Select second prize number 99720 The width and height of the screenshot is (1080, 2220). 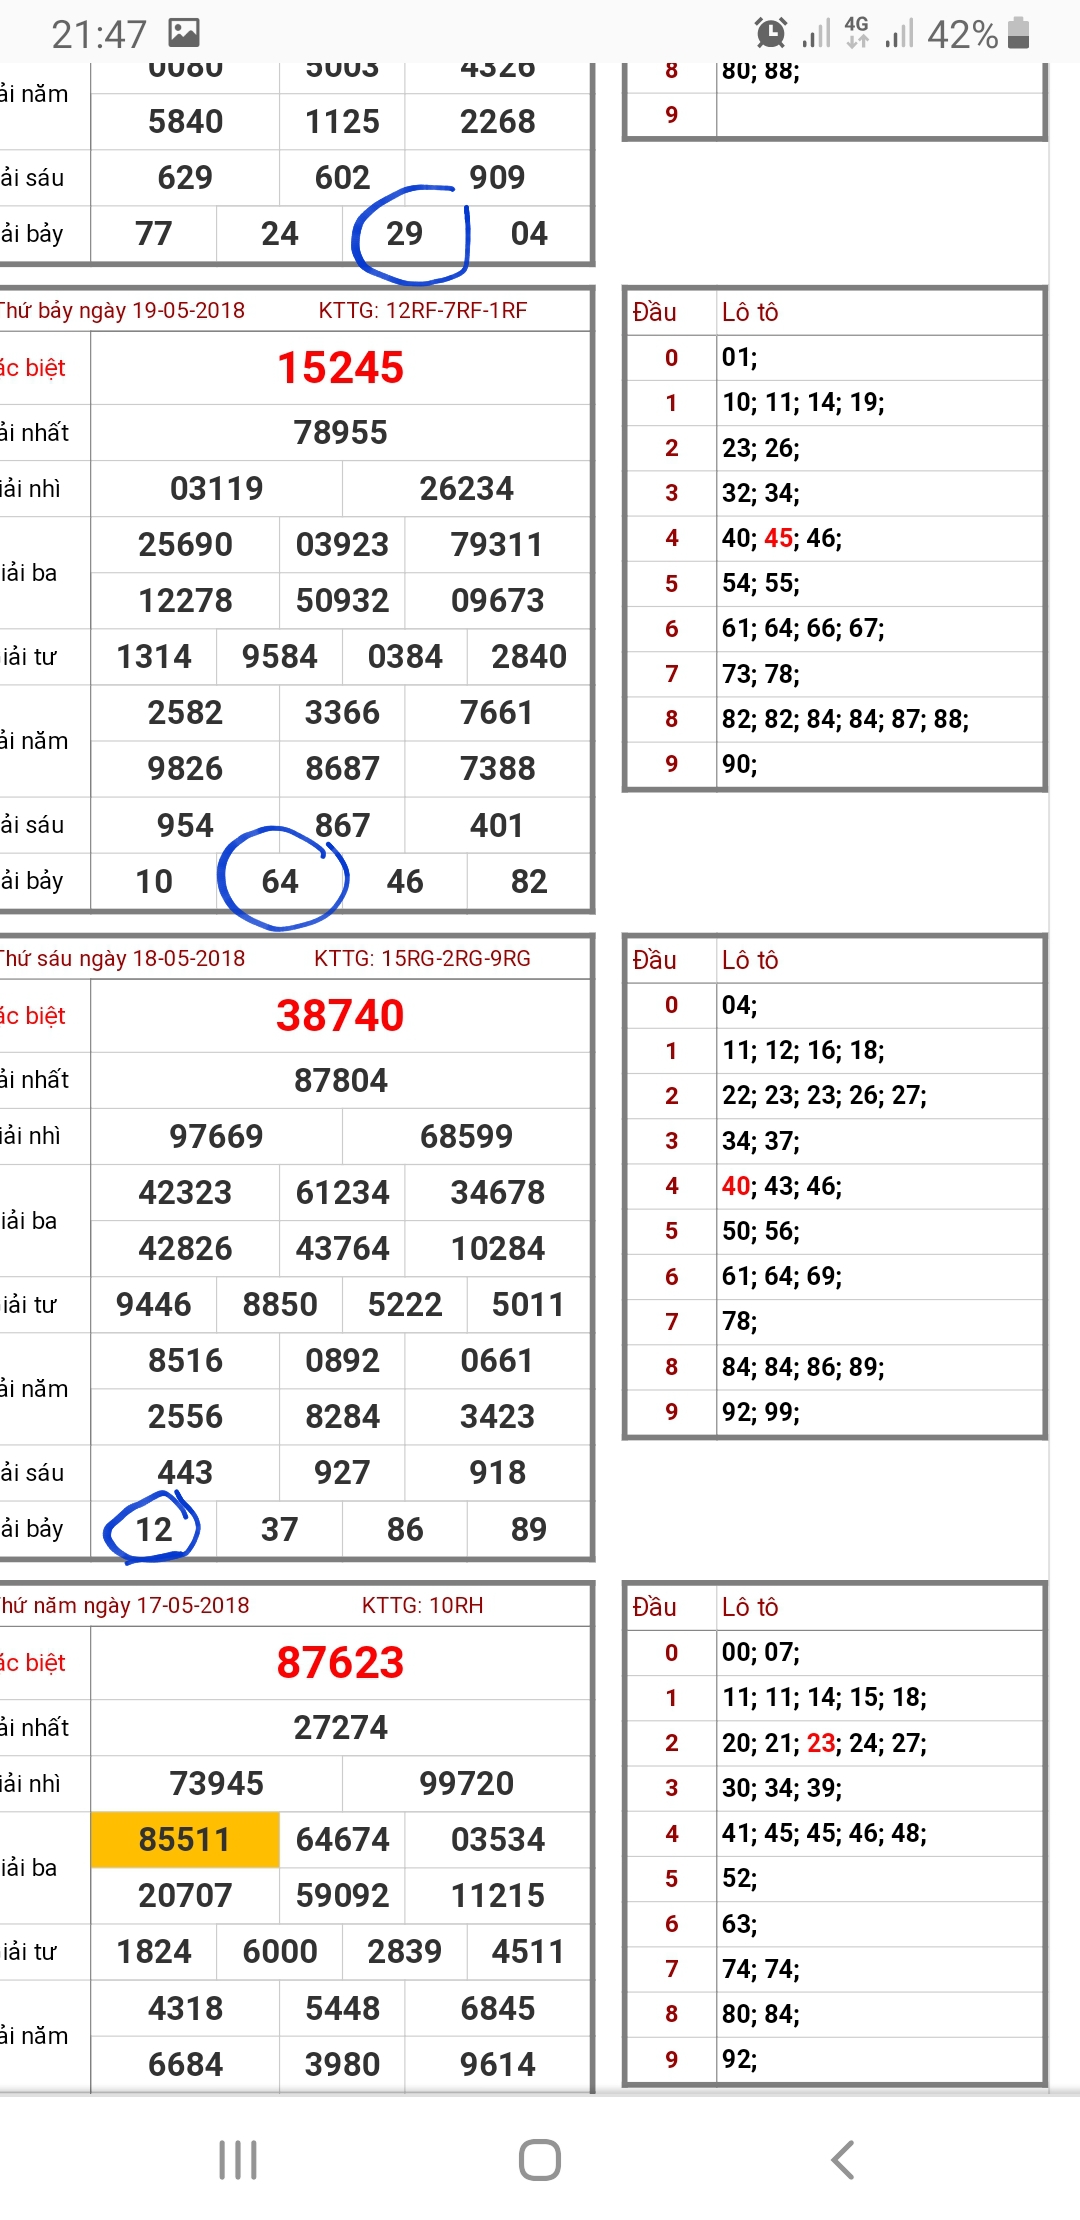tap(466, 1784)
